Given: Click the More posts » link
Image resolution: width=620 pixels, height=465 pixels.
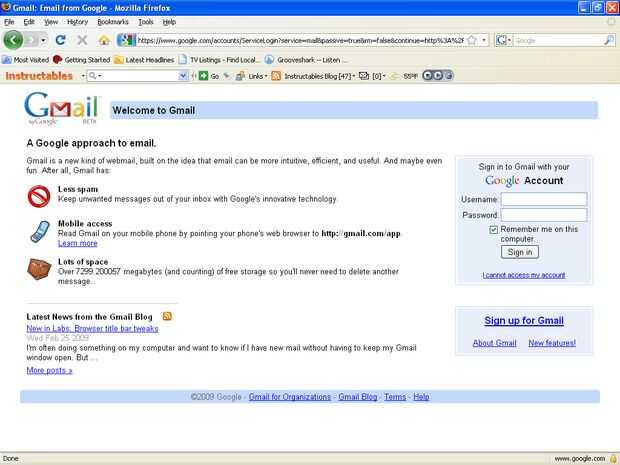Looking at the screenshot, I should pyautogui.click(x=49, y=370).
